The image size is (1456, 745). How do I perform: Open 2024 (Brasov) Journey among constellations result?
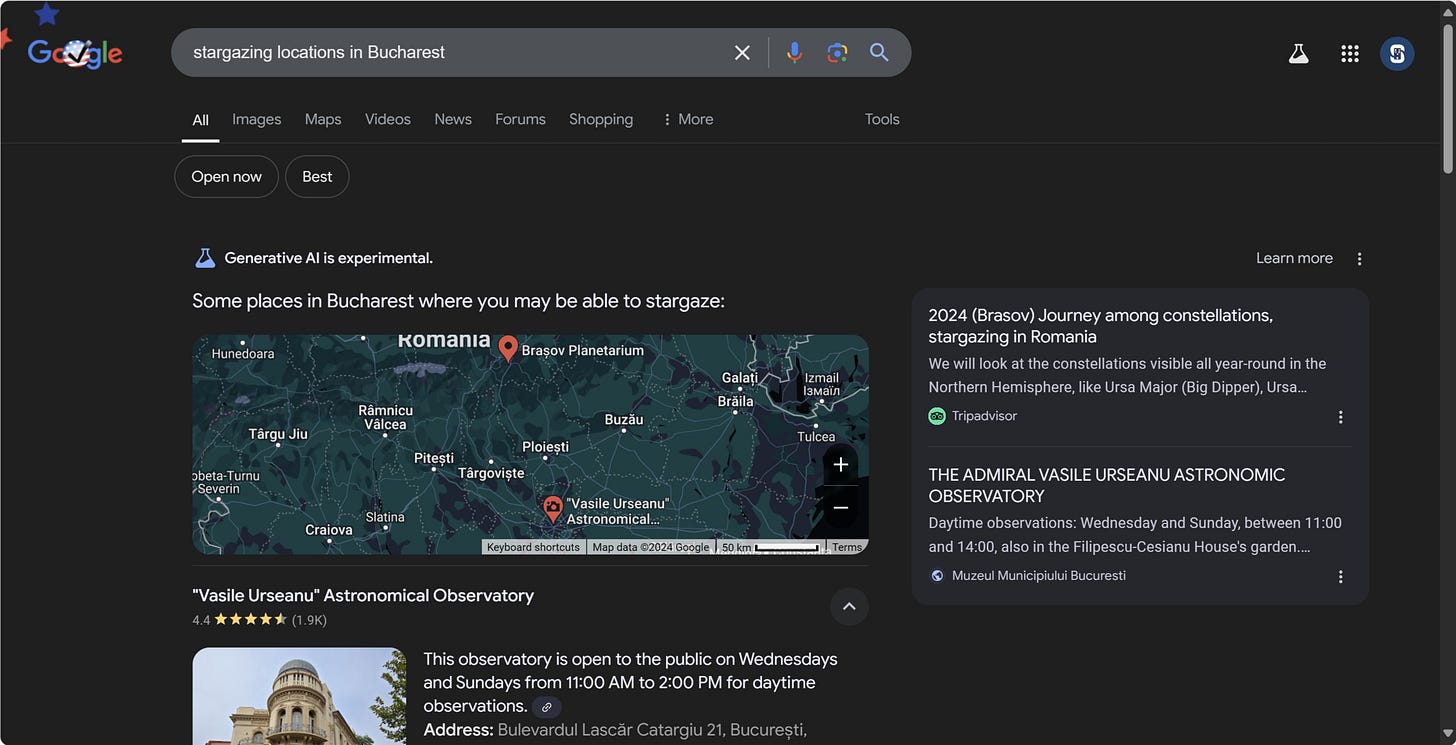1100,326
